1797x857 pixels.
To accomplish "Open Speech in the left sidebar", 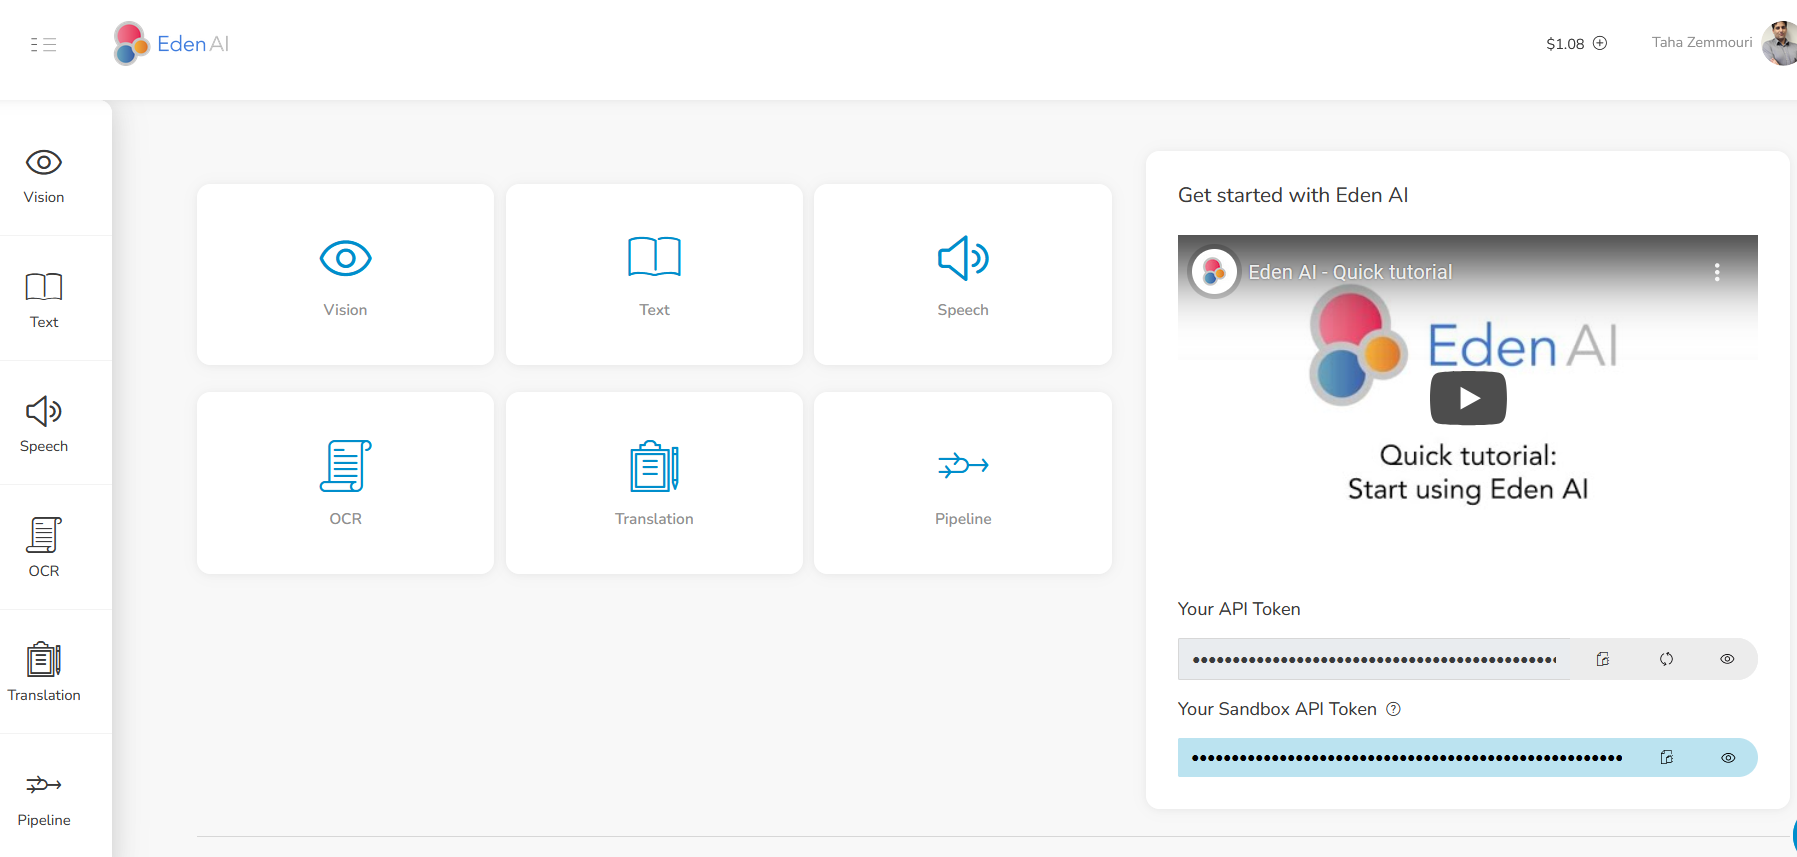I will pyautogui.click(x=44, y=426).
